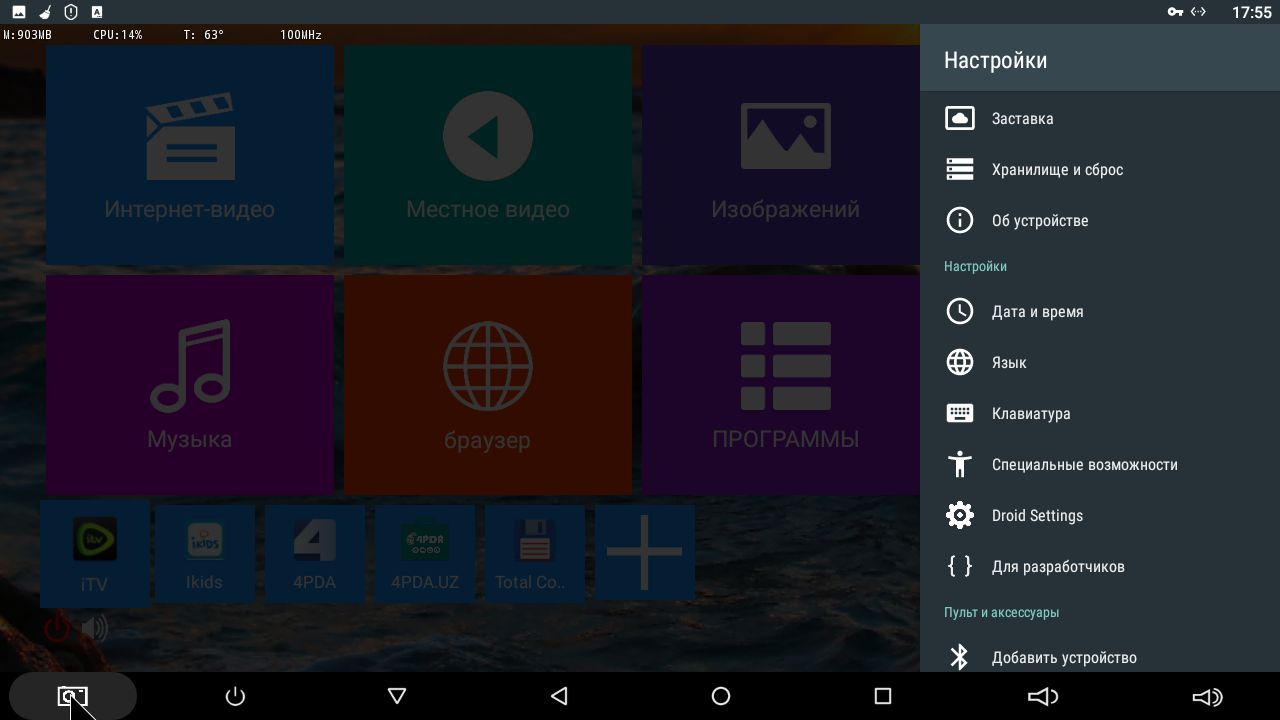This screenshot has height=720, width=1280.
Task: Open Droid Settings entry
Action: tap(1100, 515)
